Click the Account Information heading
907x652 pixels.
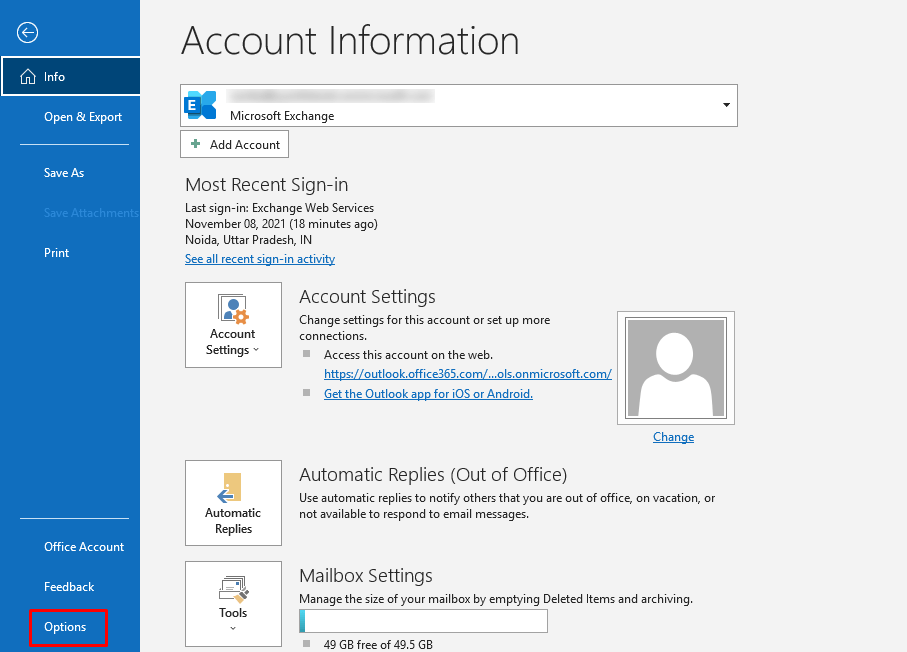point(350,40)
